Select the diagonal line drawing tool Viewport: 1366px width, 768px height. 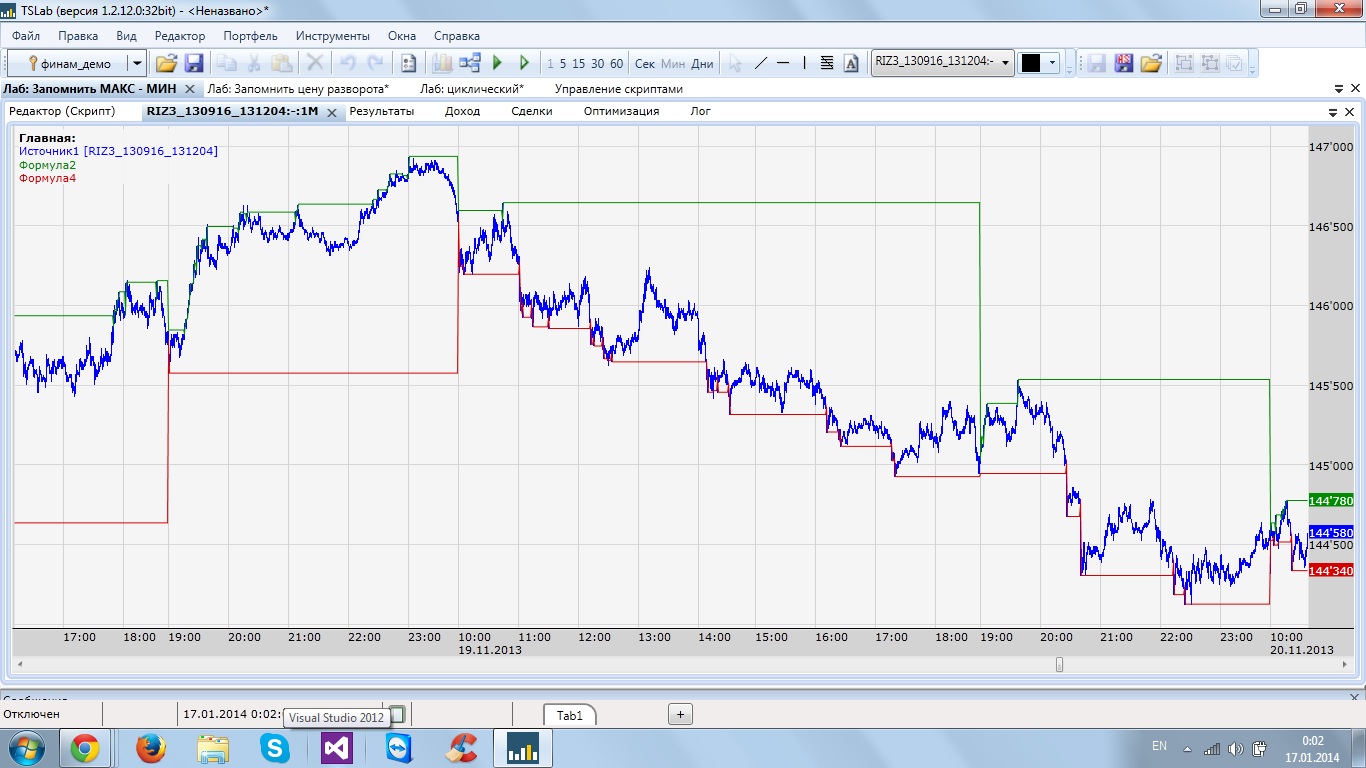[x=760, y=63]
